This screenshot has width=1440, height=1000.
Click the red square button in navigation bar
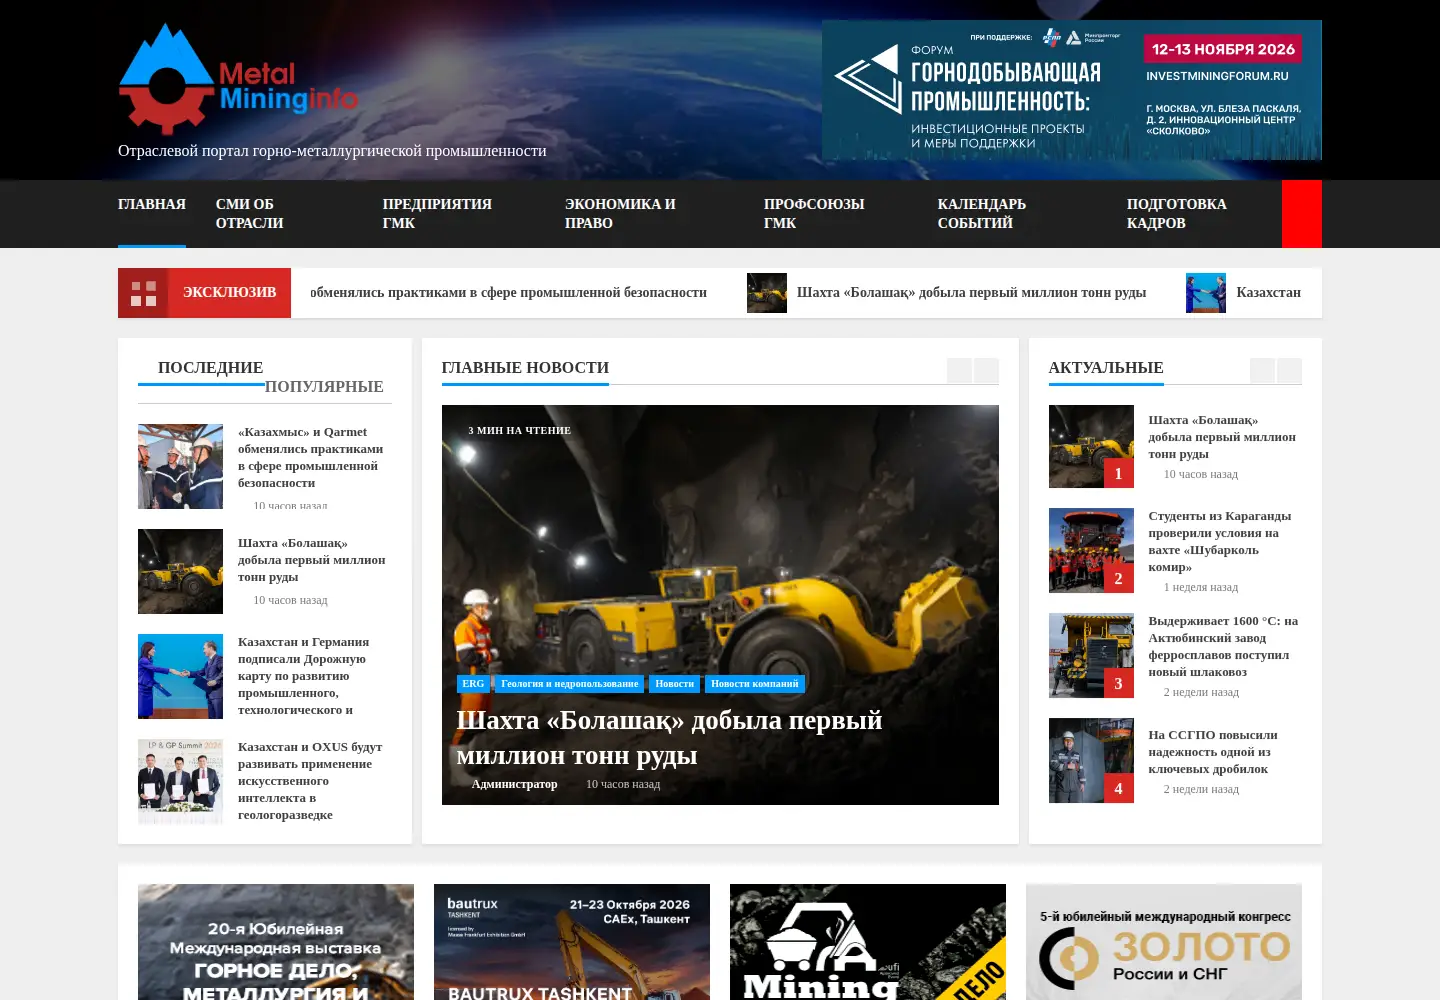[x=1302, y=214]
